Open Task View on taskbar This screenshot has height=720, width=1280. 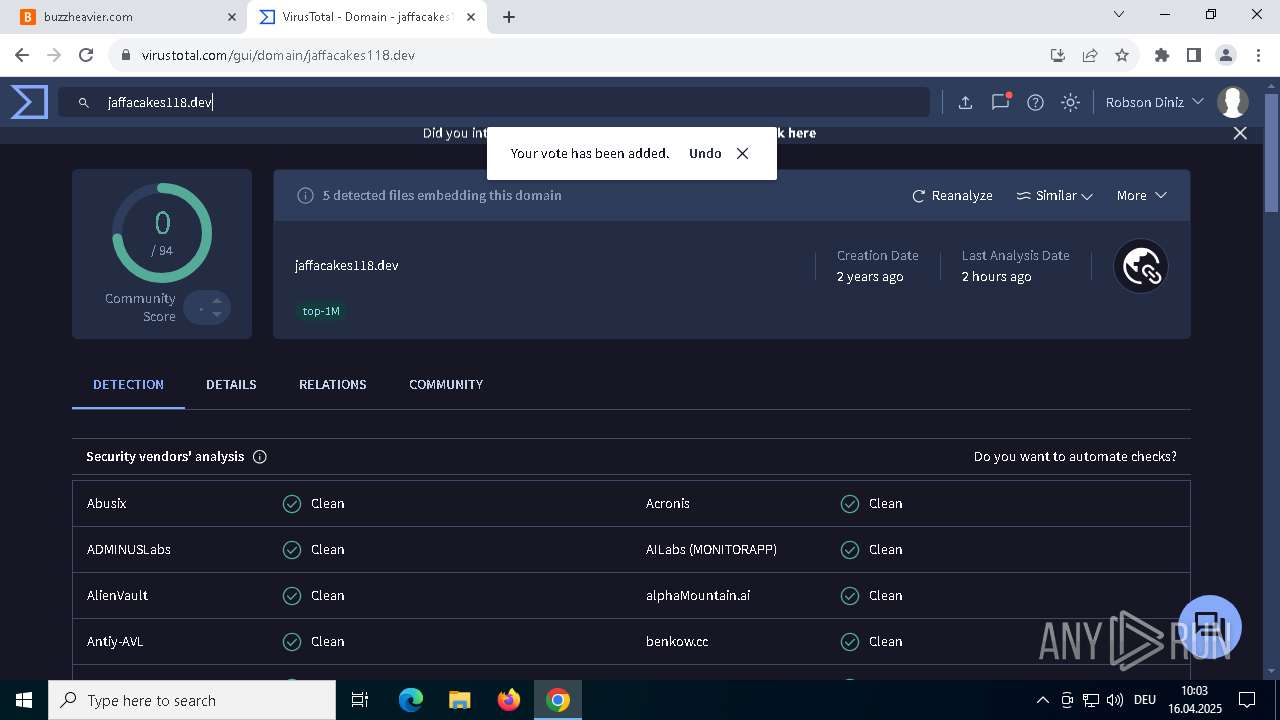(x=360, y=700)
